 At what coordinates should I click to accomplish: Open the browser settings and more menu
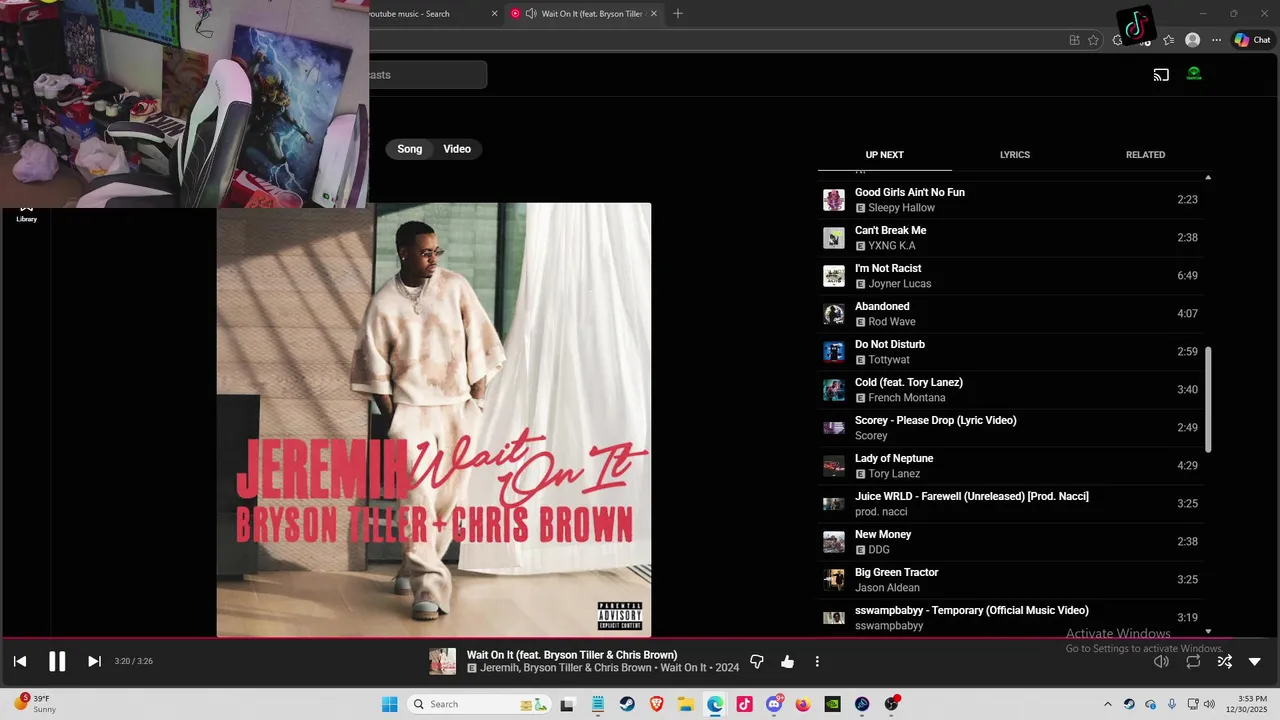click(x=1216, y=40)
